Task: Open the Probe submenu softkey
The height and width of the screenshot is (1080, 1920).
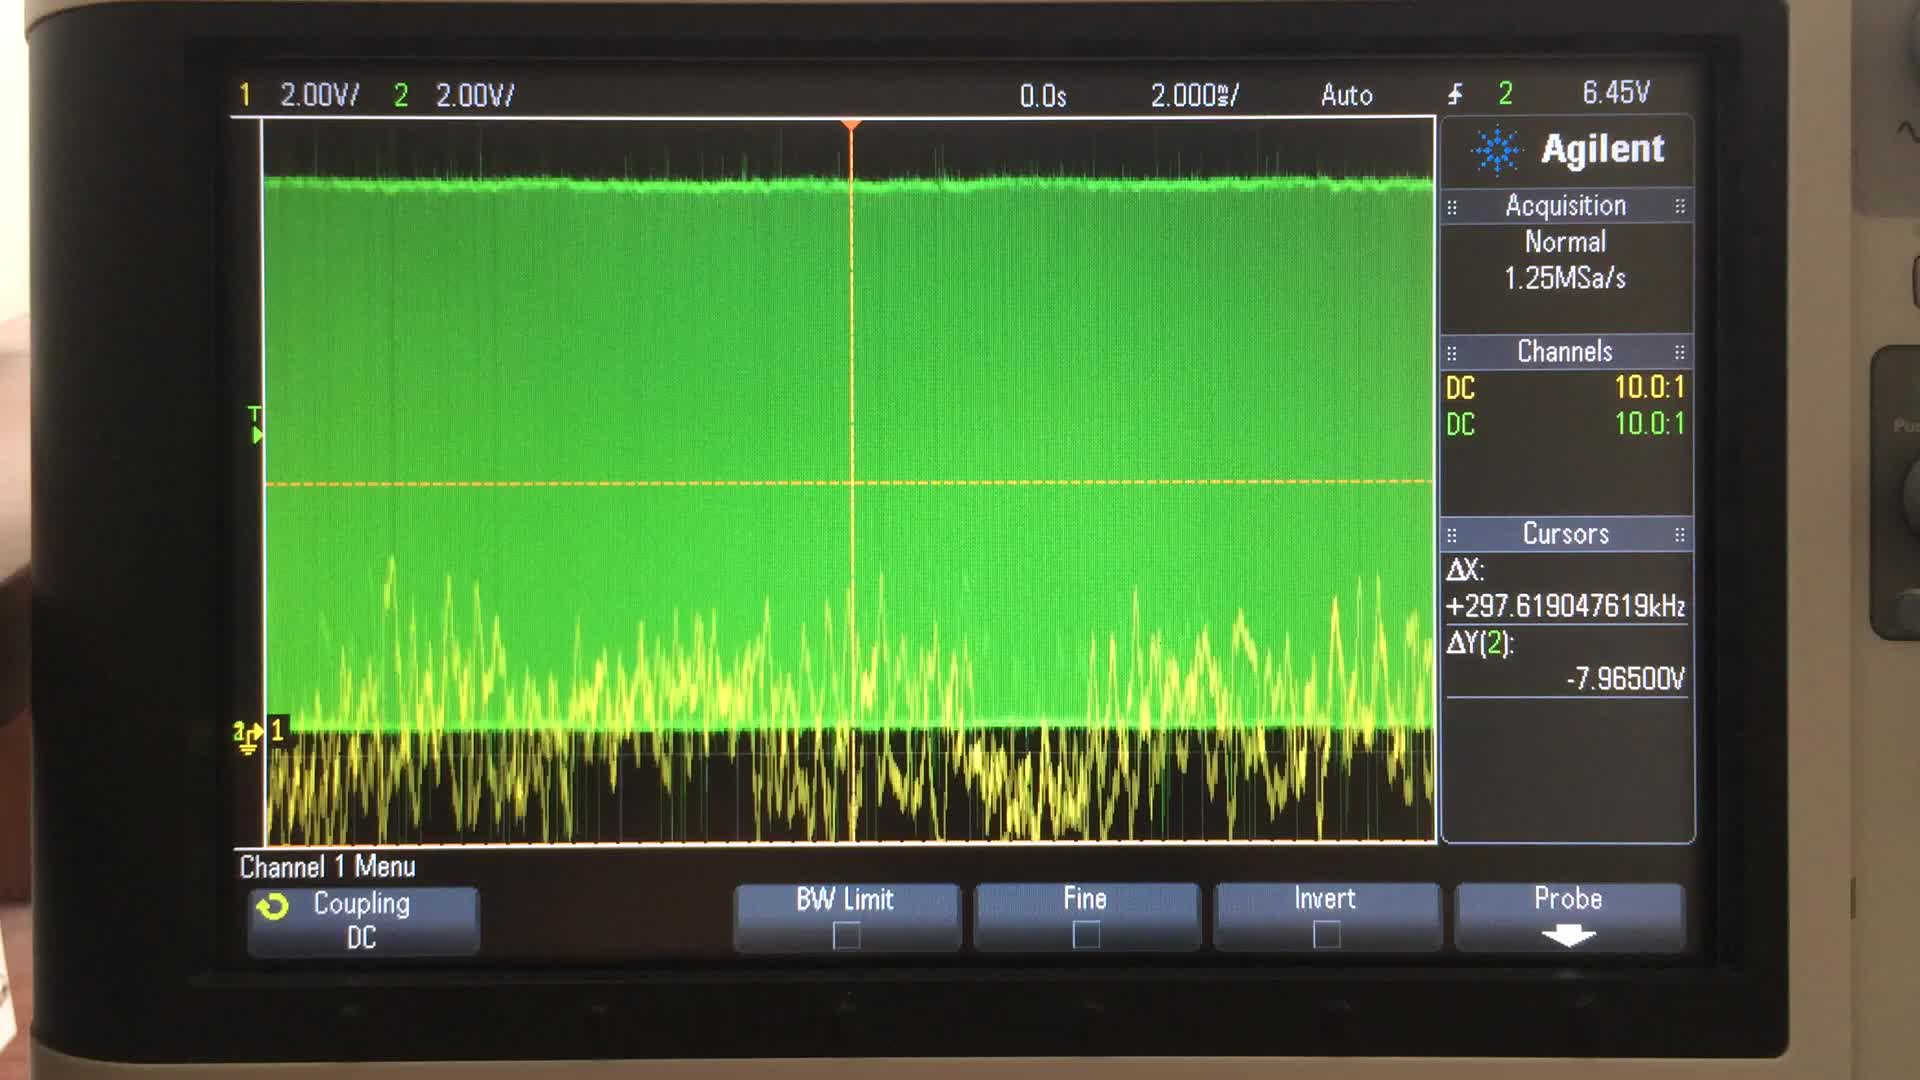Action: click(1569, 917)
